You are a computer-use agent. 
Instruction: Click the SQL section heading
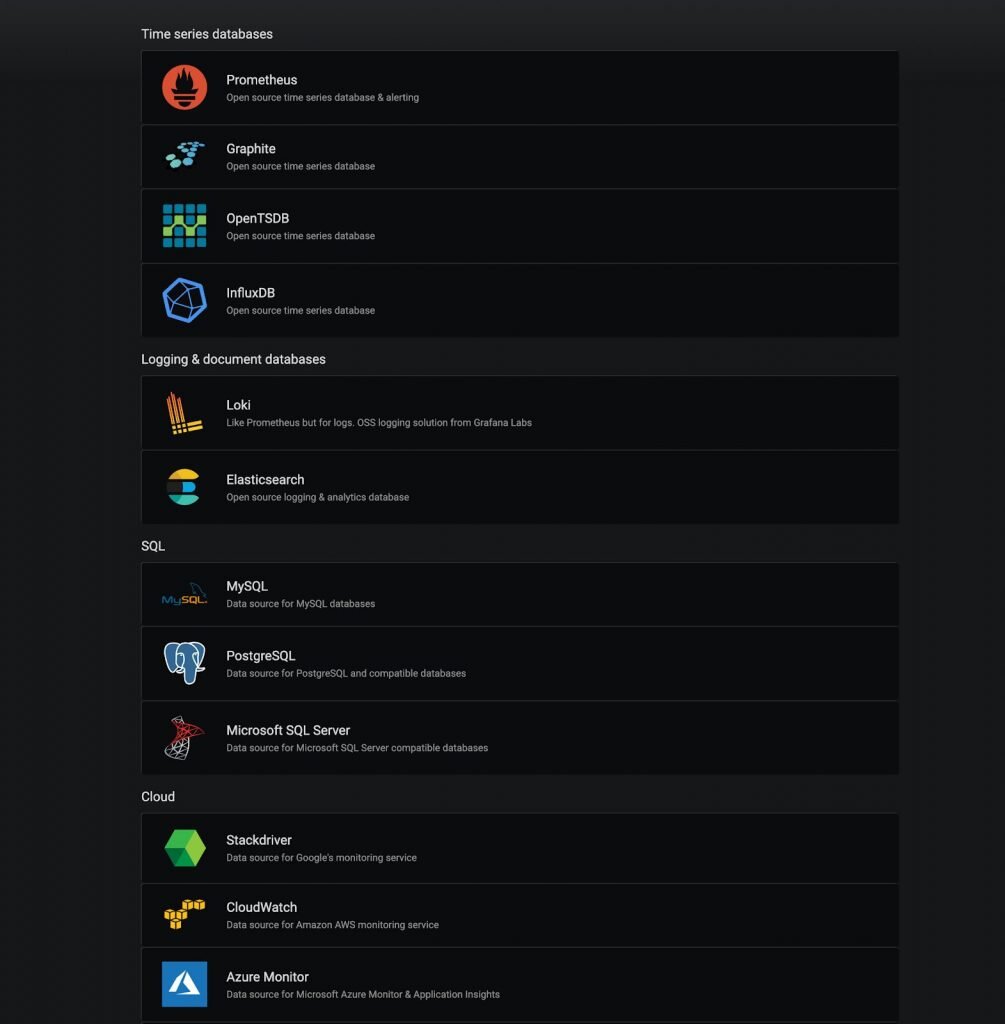[152, 545]
